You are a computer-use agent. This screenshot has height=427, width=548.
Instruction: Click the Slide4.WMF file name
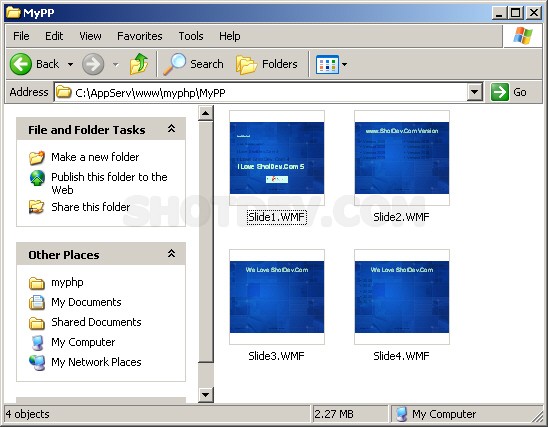point(402,356)
